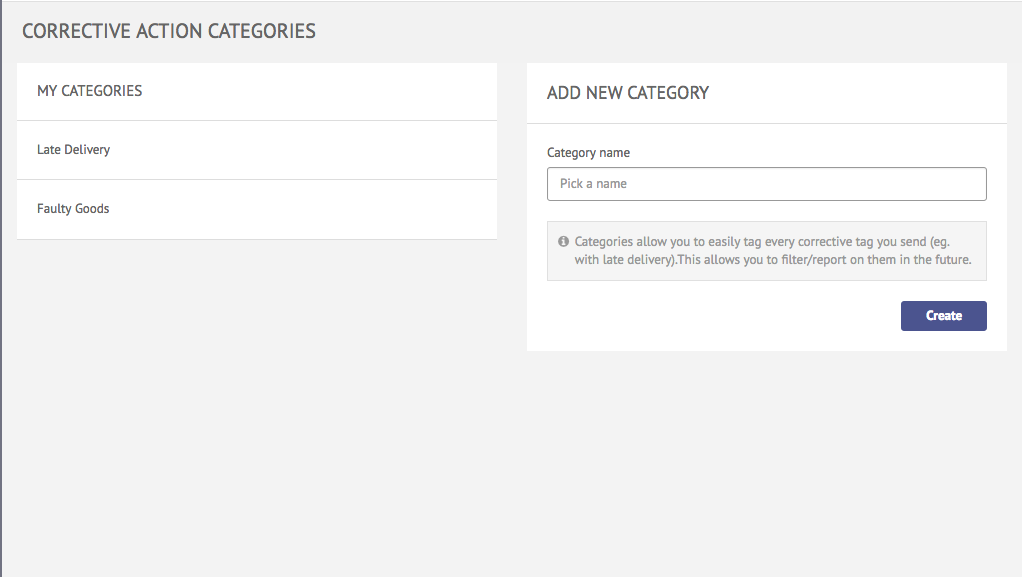Focus the Category name input field
Screen dimensions: 1022x577
click(766, 184)
